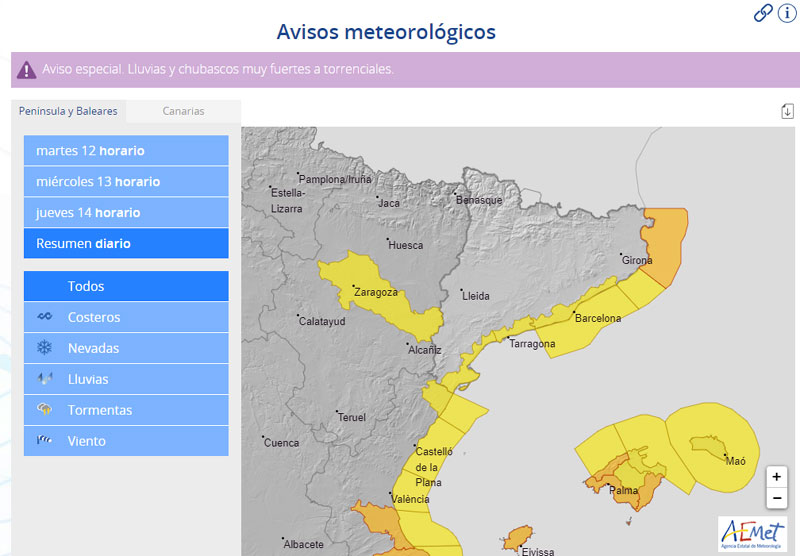Screen dimensions: 800x556
Task: Show jueves 14 horario warnings
Action: click(126, 213)
